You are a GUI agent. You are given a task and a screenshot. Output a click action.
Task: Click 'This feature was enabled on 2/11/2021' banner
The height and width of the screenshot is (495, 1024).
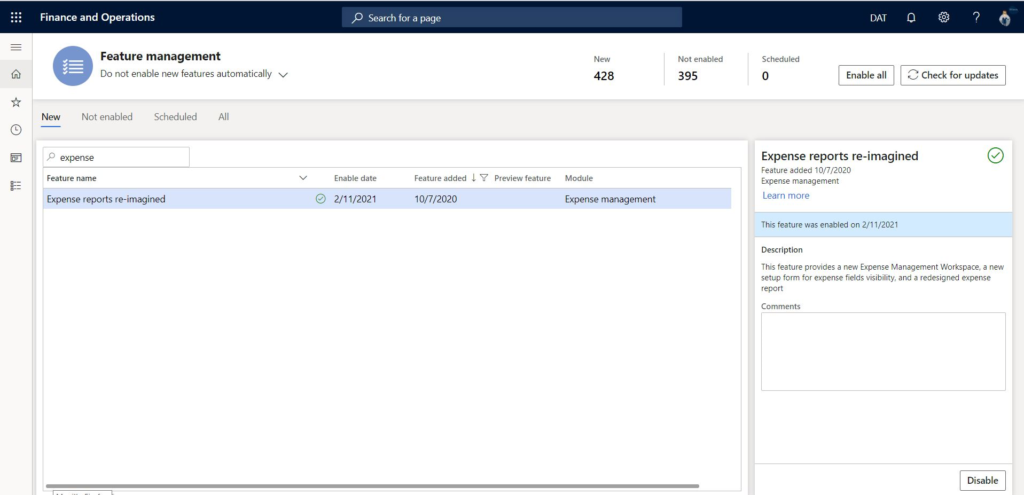[x=883, y=224]
